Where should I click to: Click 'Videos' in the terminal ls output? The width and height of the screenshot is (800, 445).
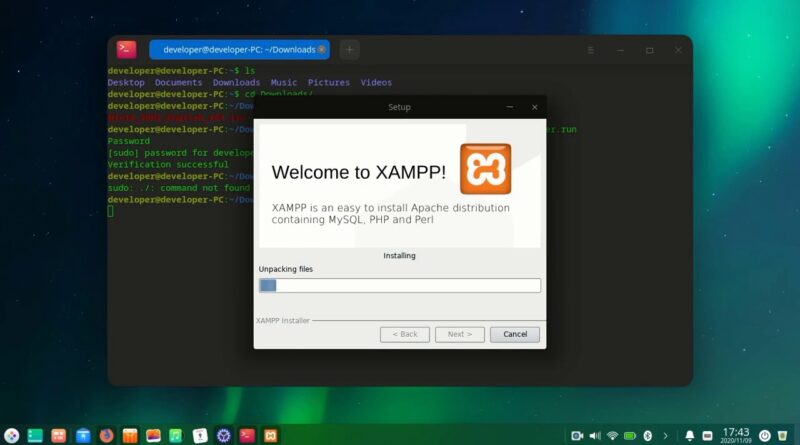point(376,83)
